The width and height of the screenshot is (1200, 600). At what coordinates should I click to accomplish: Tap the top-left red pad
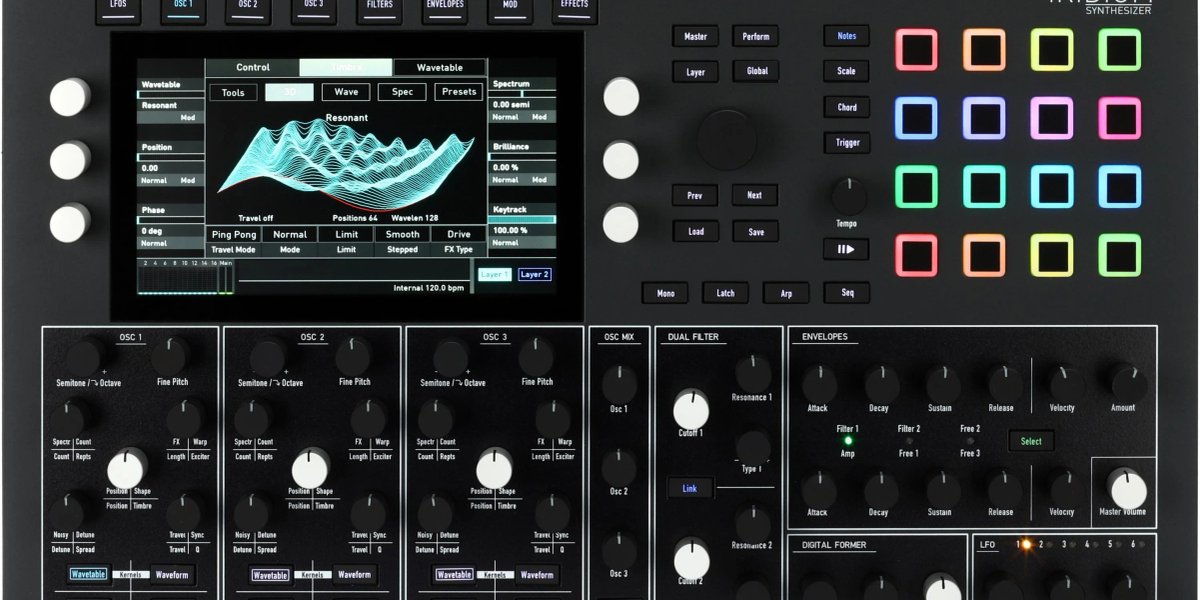tap(916, 50)
